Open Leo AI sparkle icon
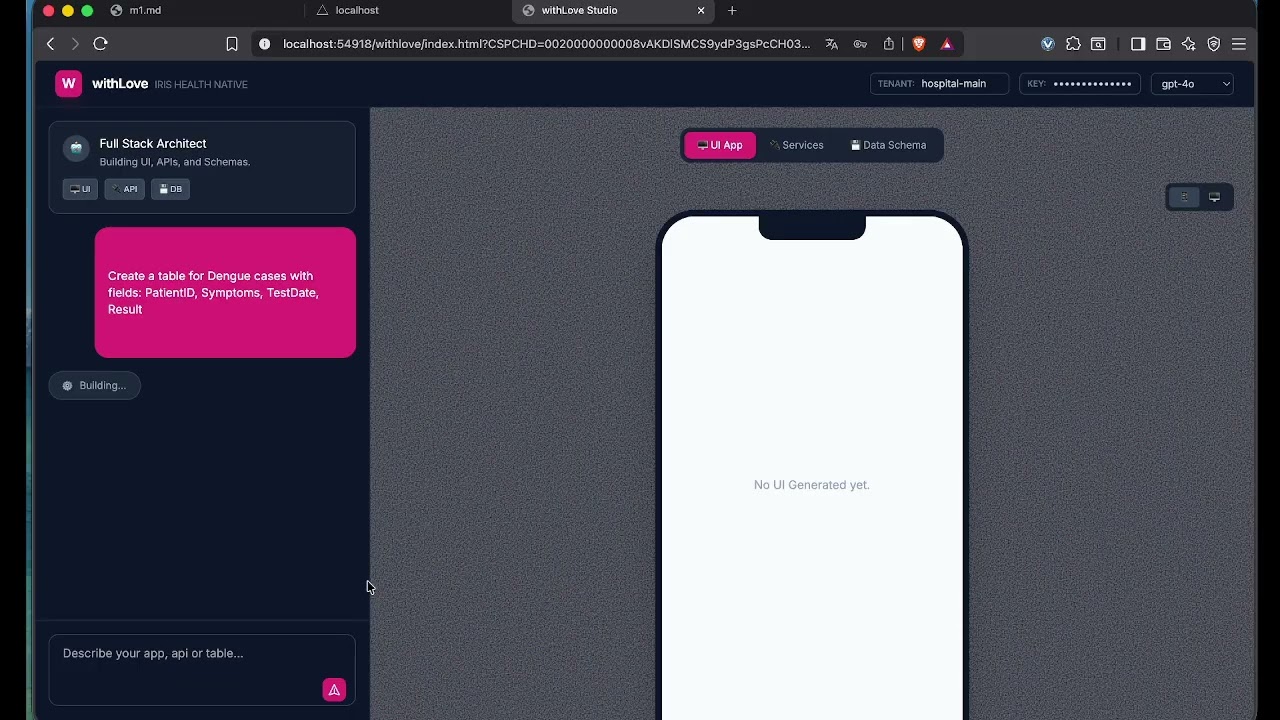The image size is (1280, 720). pyautogui.click(x=1188, y=44)
